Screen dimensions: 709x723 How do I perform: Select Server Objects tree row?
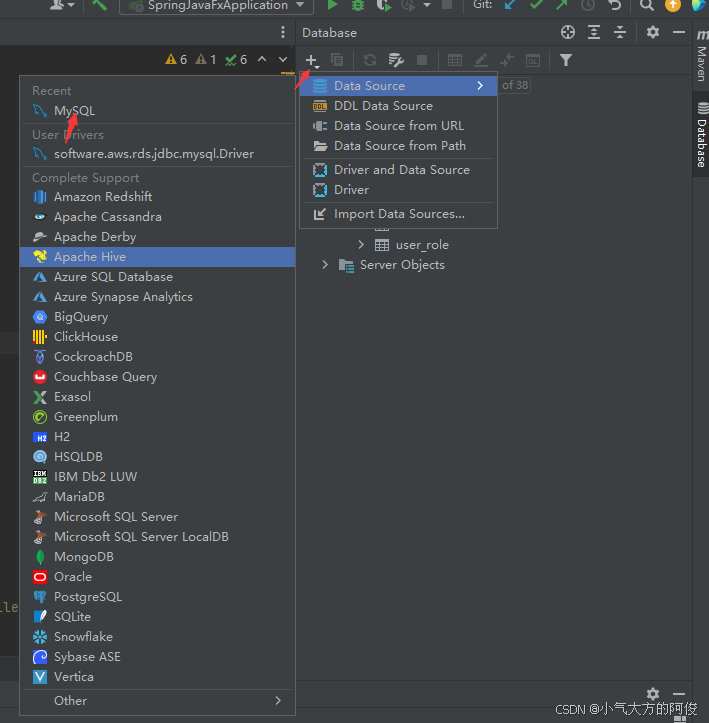tap(493, 265)
